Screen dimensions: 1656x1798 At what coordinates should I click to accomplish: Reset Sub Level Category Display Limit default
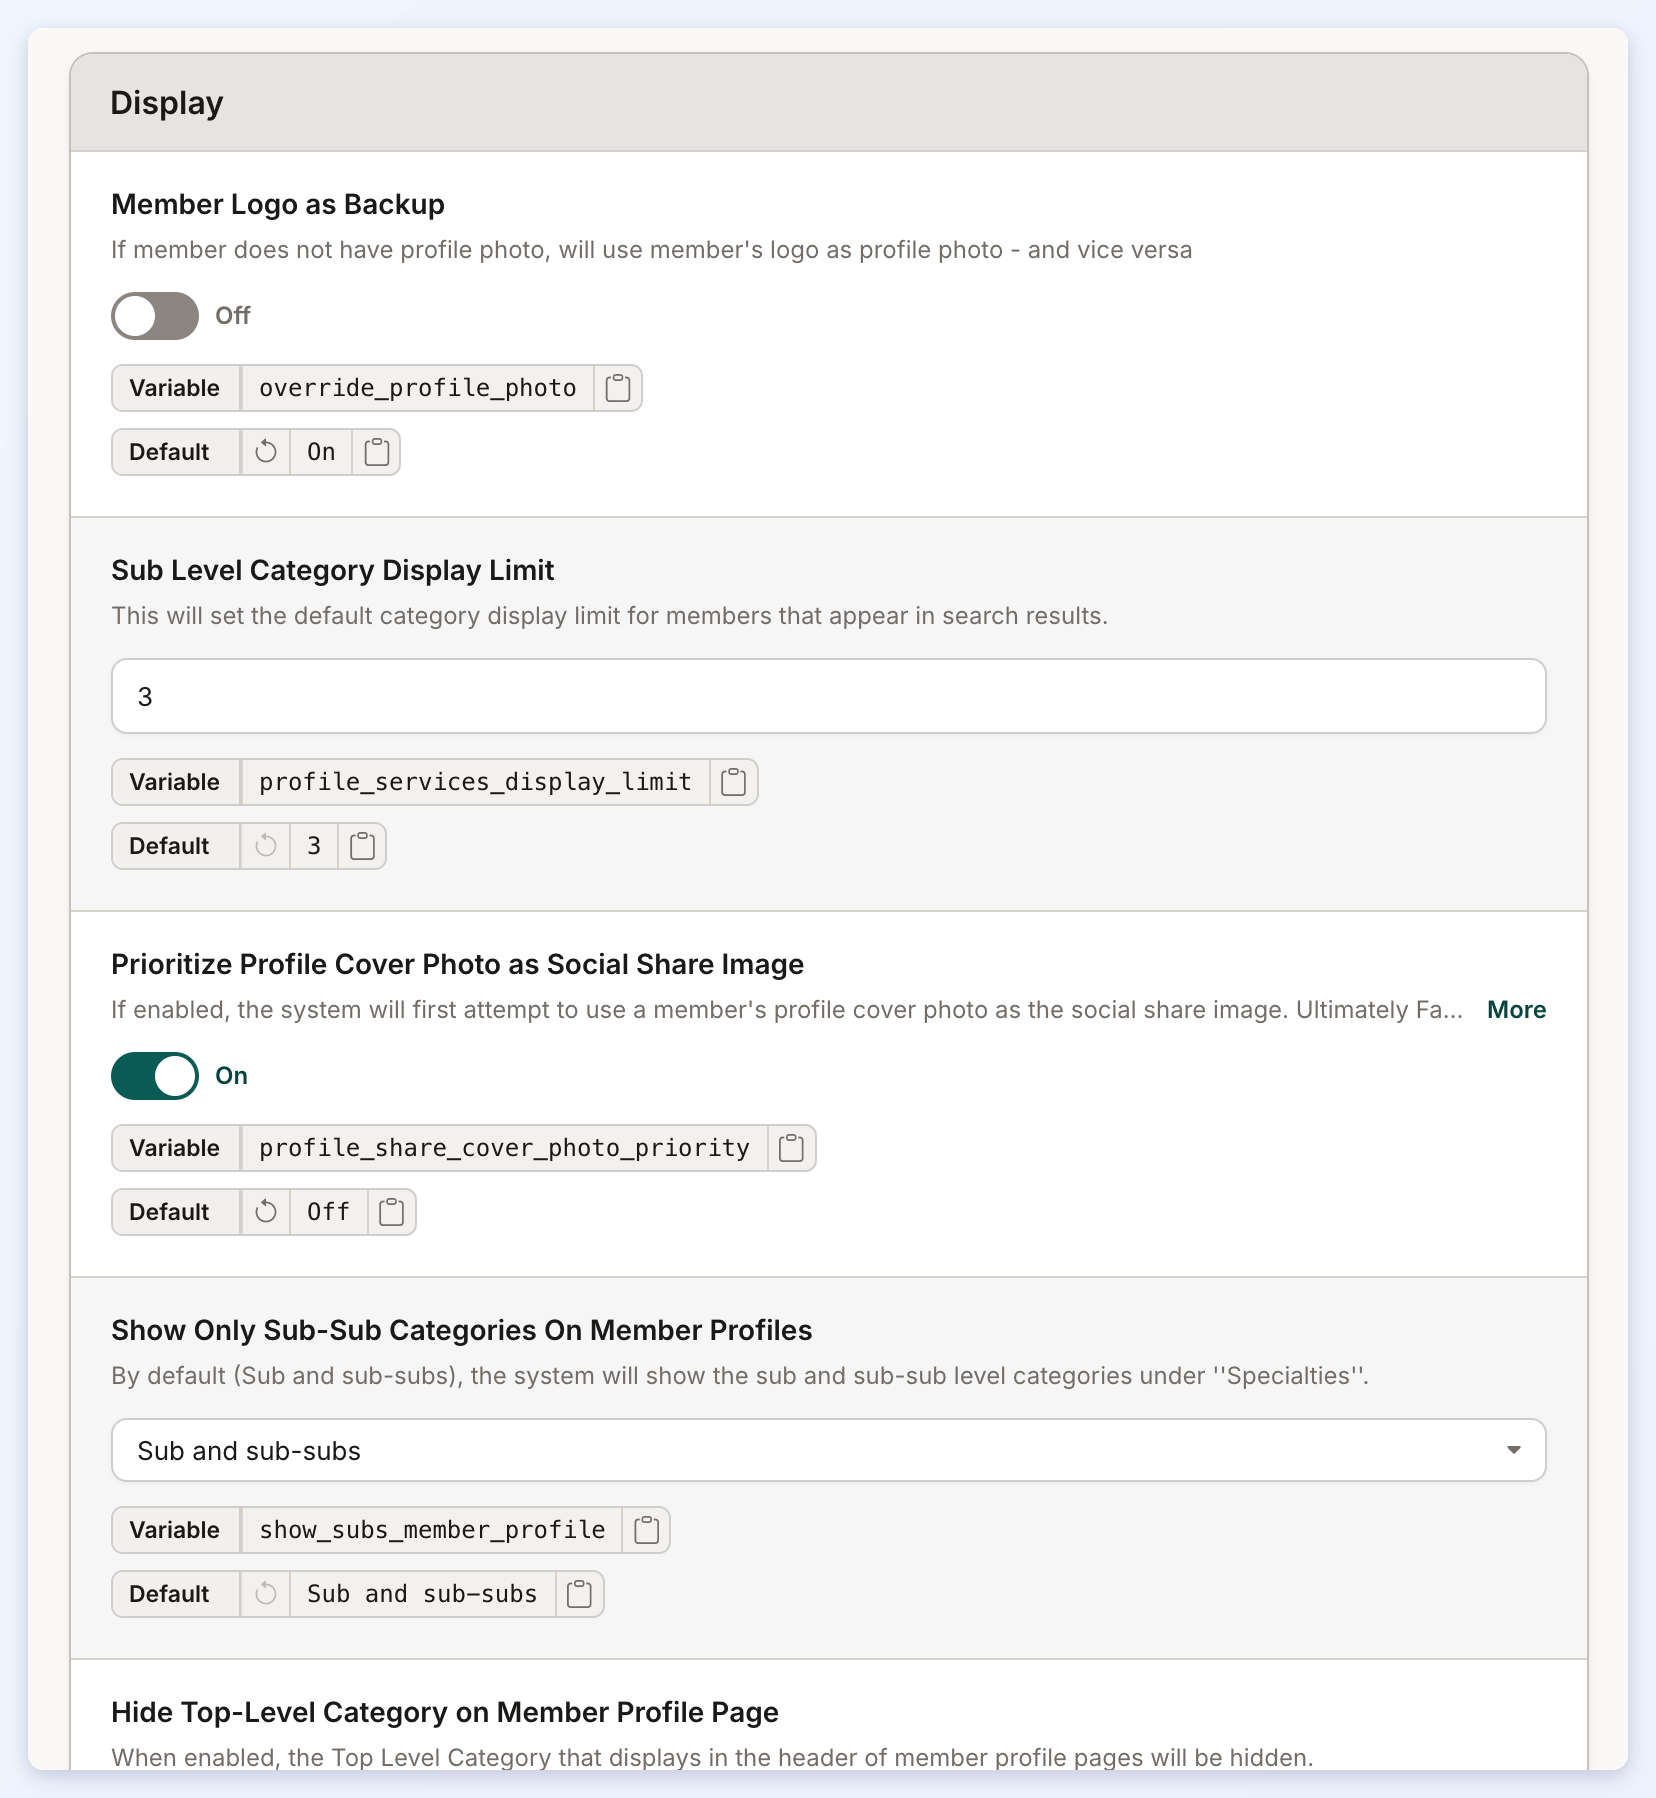(x=266, y=846)
